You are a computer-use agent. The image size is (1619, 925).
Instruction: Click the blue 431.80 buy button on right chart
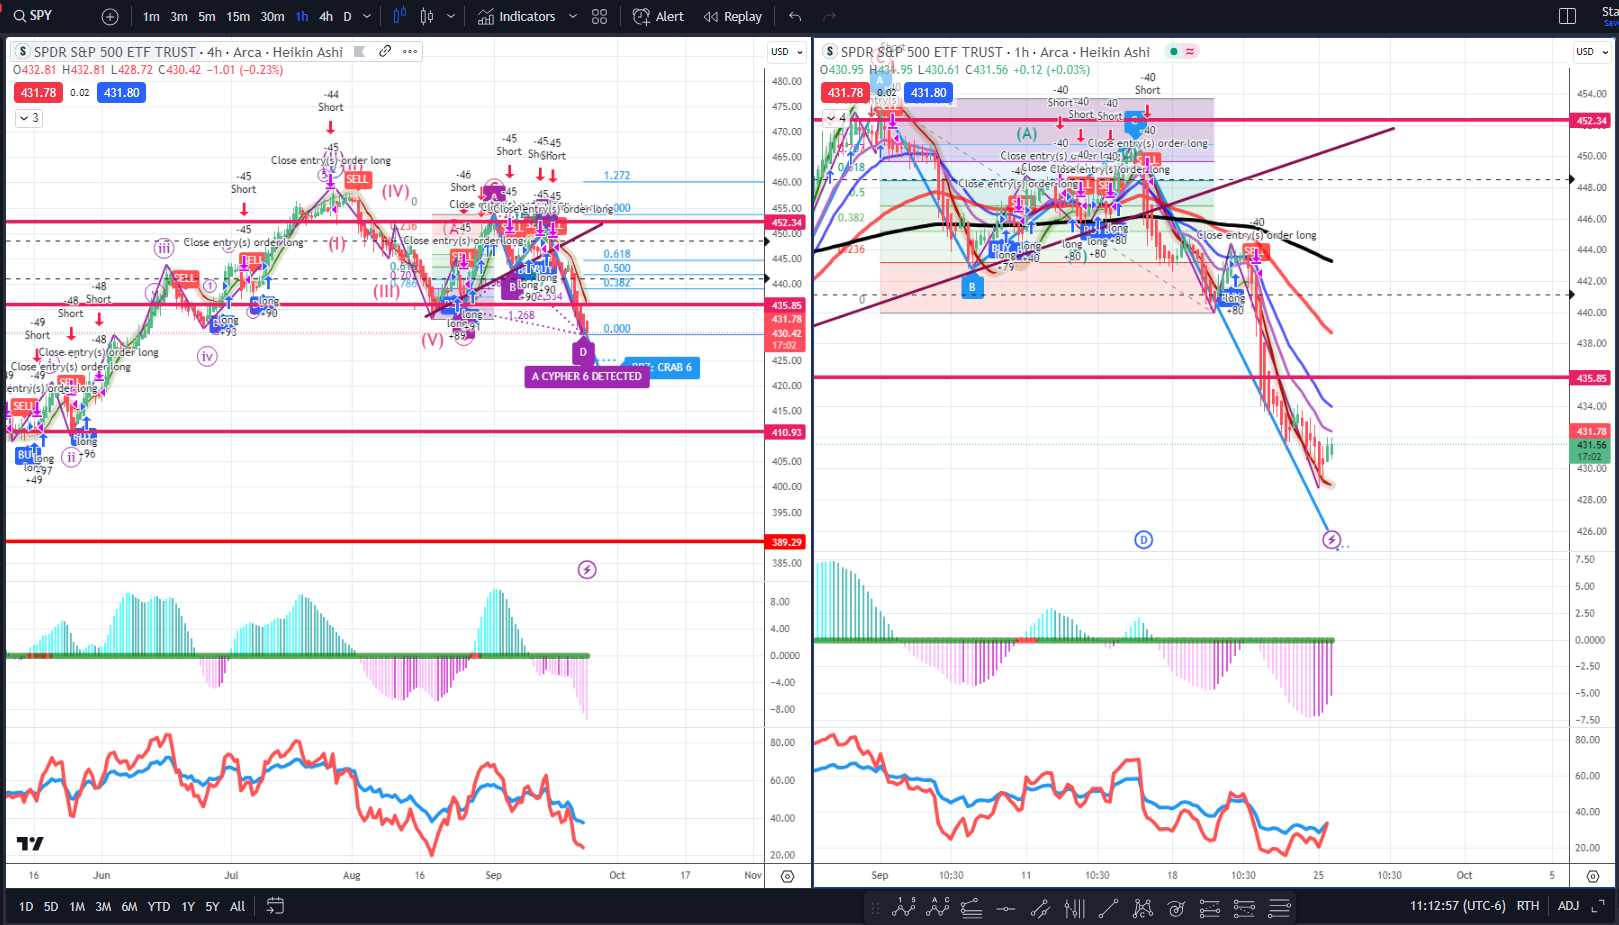click(928, 93)
